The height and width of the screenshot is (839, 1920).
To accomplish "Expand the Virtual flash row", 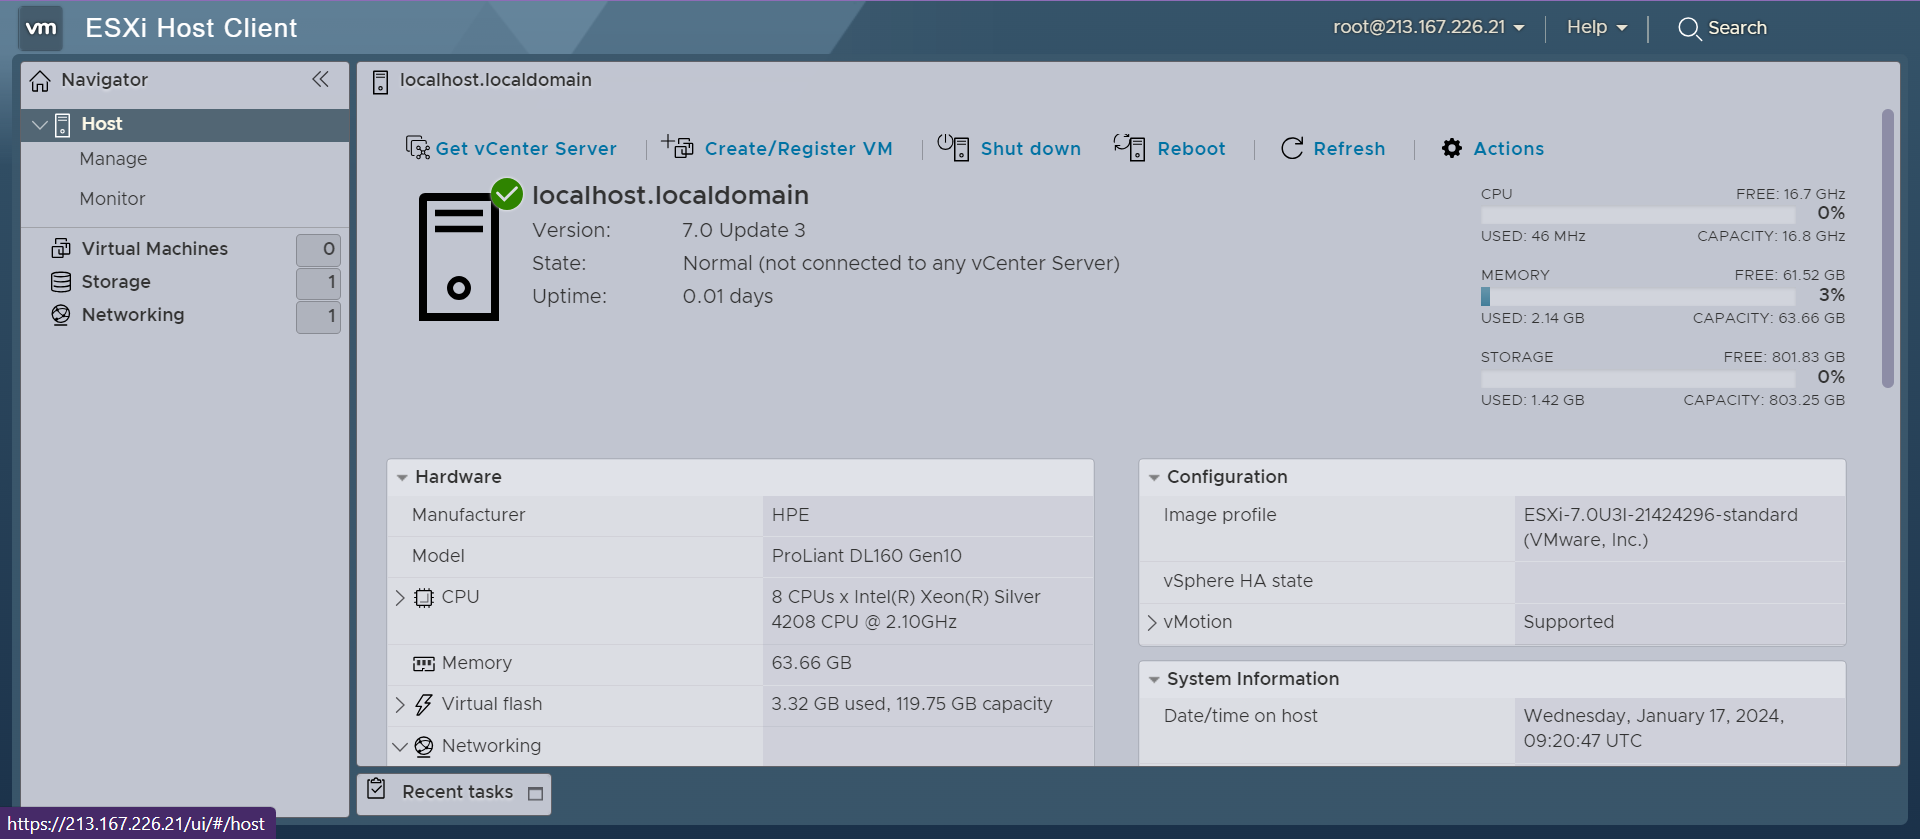I will [400, 705].
